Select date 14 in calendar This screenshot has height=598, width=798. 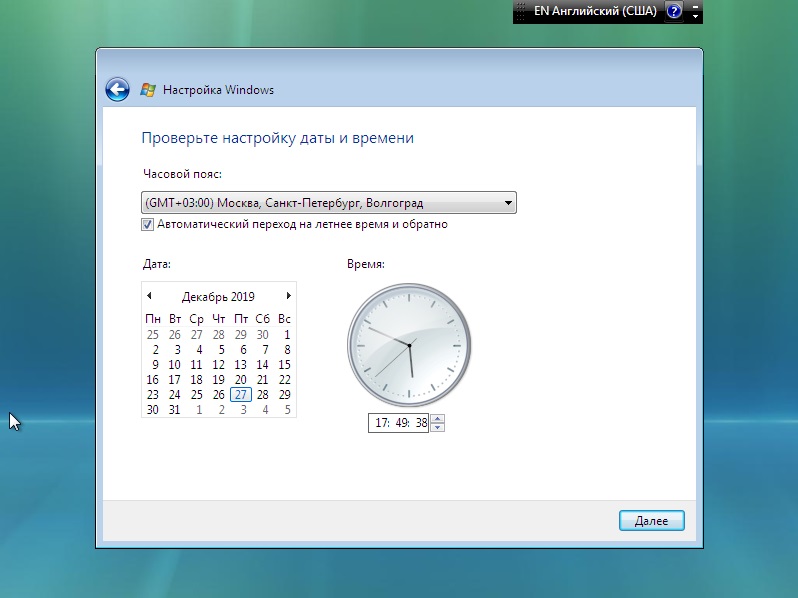point(263,364)
